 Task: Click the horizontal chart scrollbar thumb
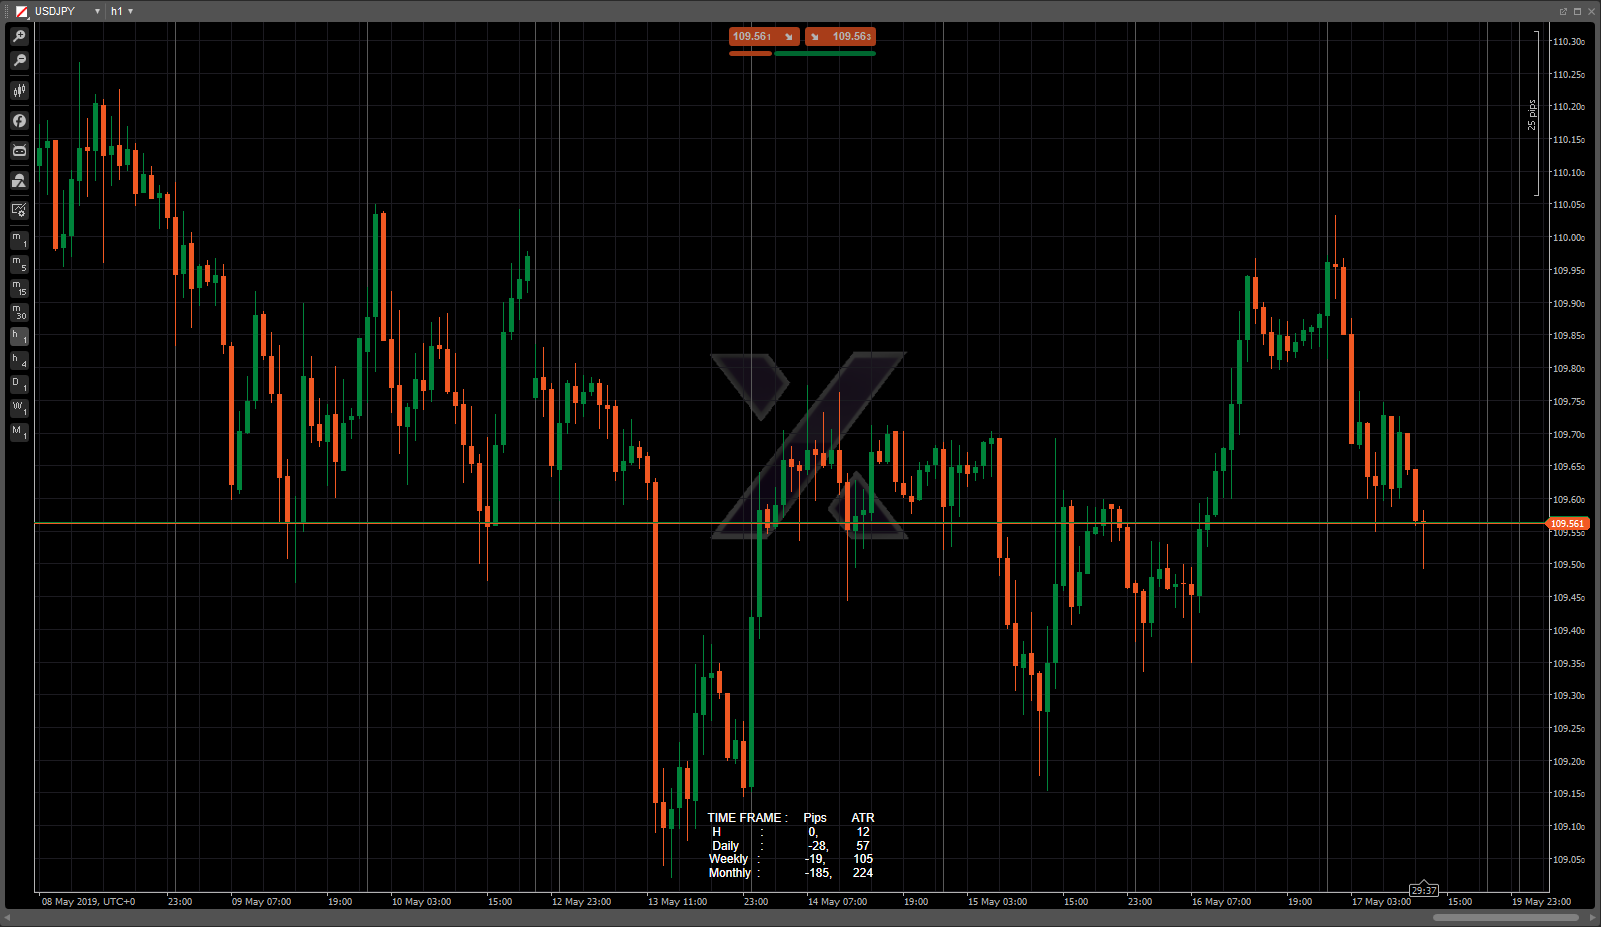tap(1506, 918)
